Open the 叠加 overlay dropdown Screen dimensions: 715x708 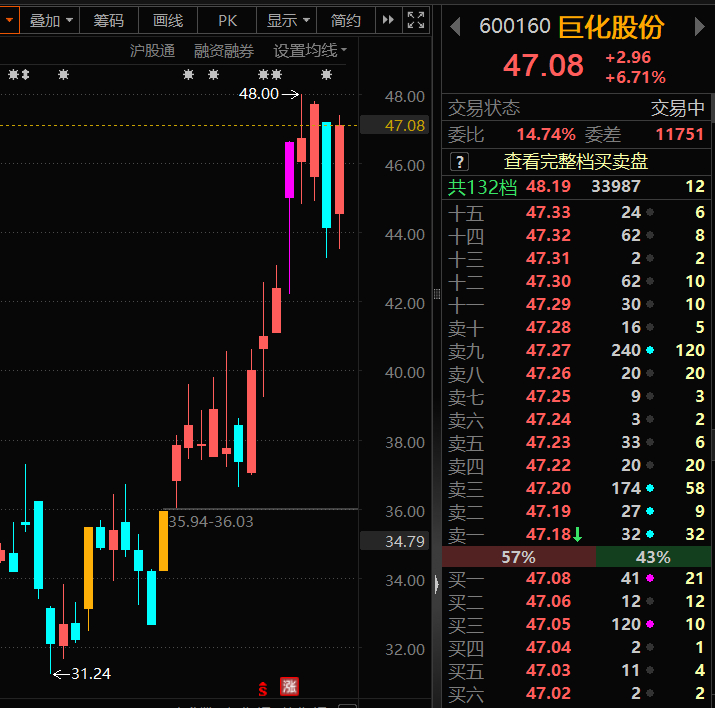tap(50, 21)
